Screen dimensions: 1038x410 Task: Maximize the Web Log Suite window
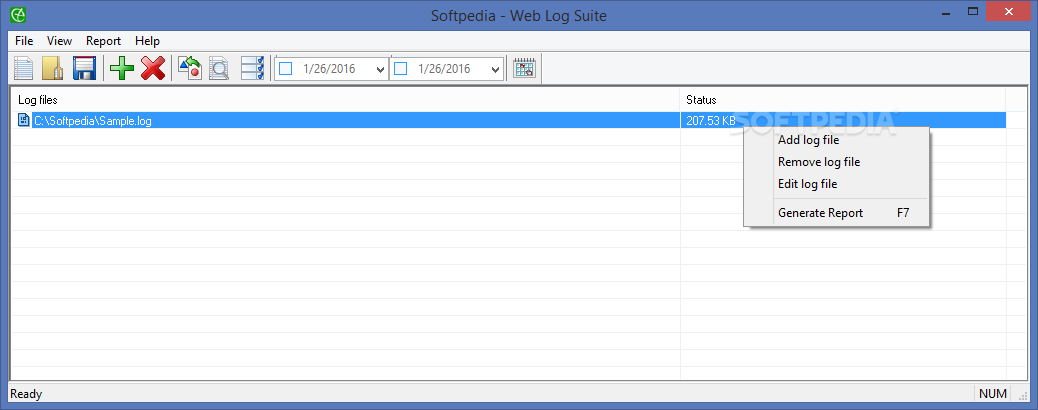pyautogui.click(x=973, y=11)
